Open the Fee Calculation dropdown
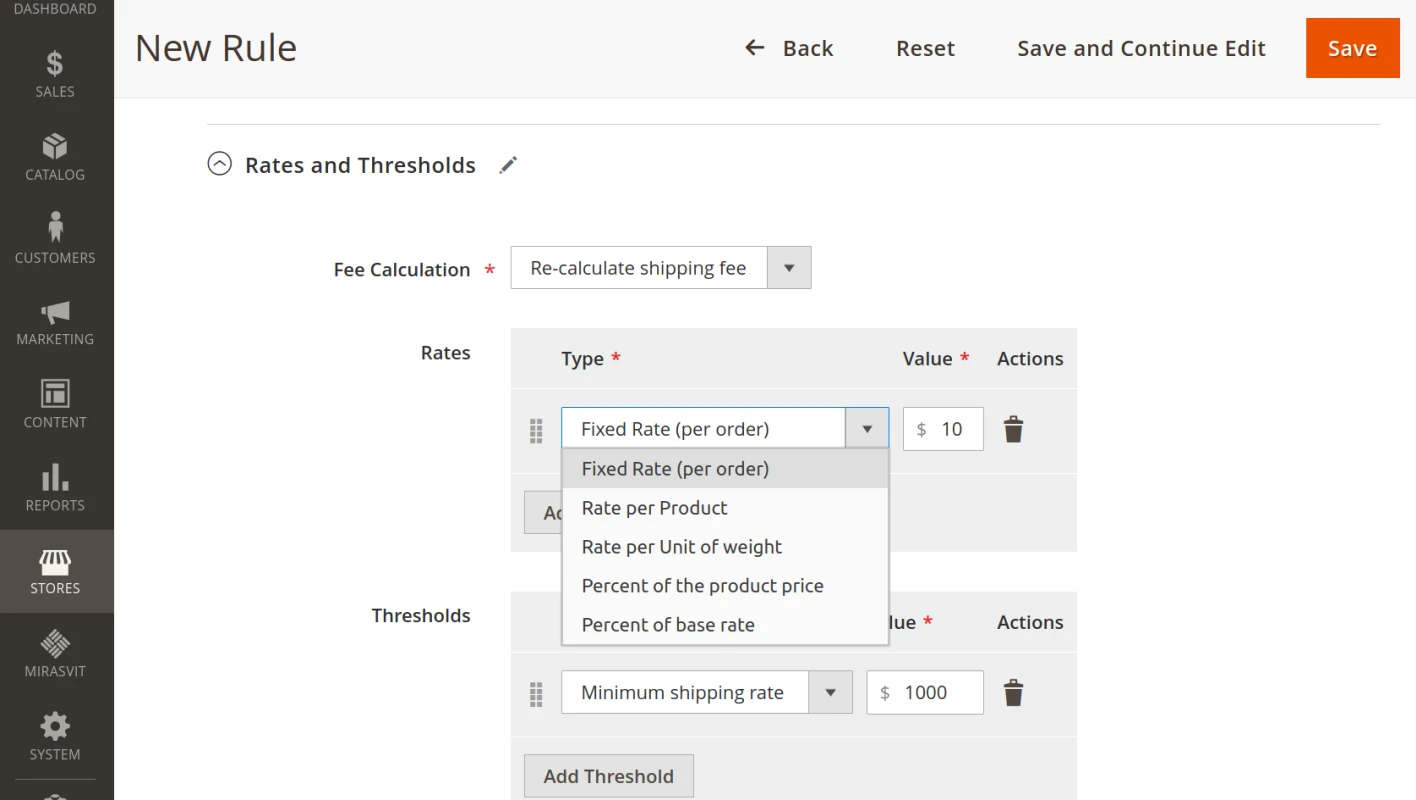The image size is (1416, 800). (x=788, y=267)
